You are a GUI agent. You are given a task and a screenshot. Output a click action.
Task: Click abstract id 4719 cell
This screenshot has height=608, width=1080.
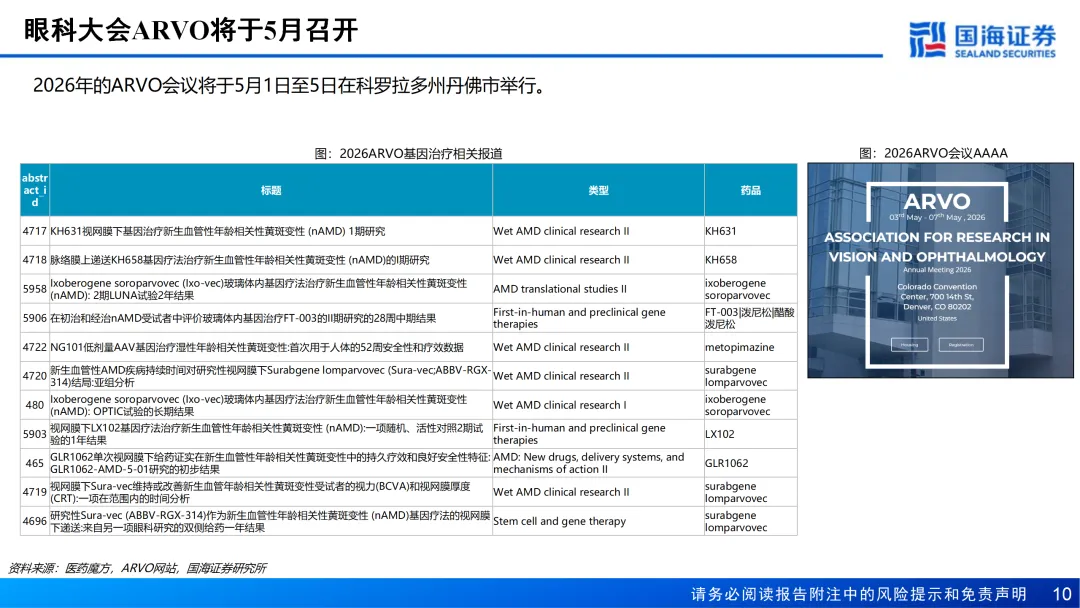click(x=35, y=492)
